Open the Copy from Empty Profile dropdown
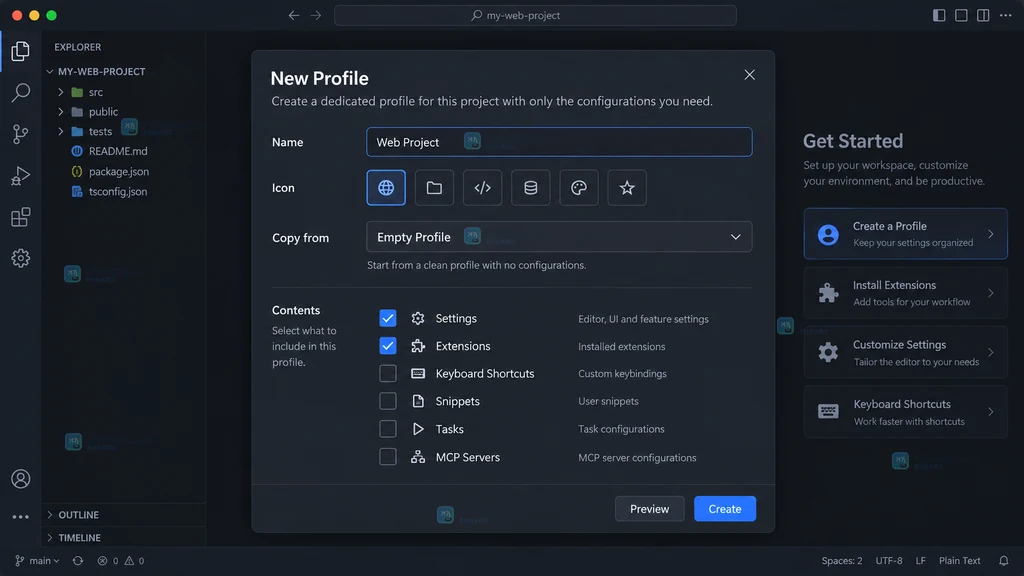 [x=559, y=236]
